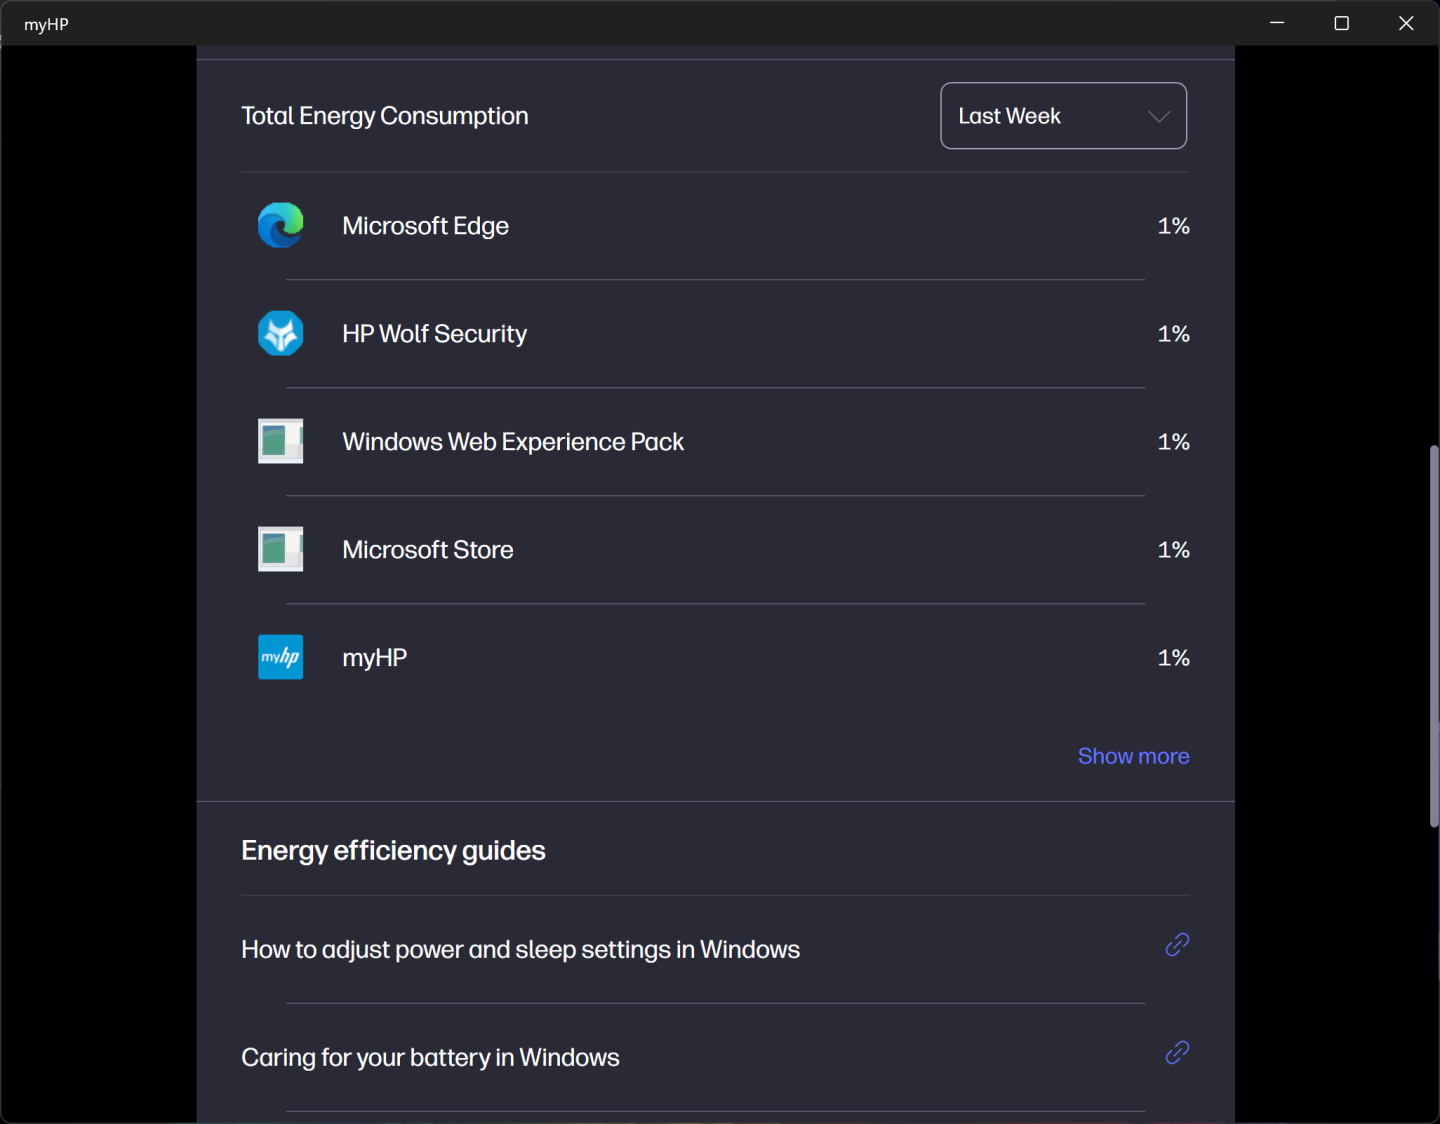Click the Microsoft Edge app icon
This screenshot has height=1124, width=1440.
(x=281, y=226)
